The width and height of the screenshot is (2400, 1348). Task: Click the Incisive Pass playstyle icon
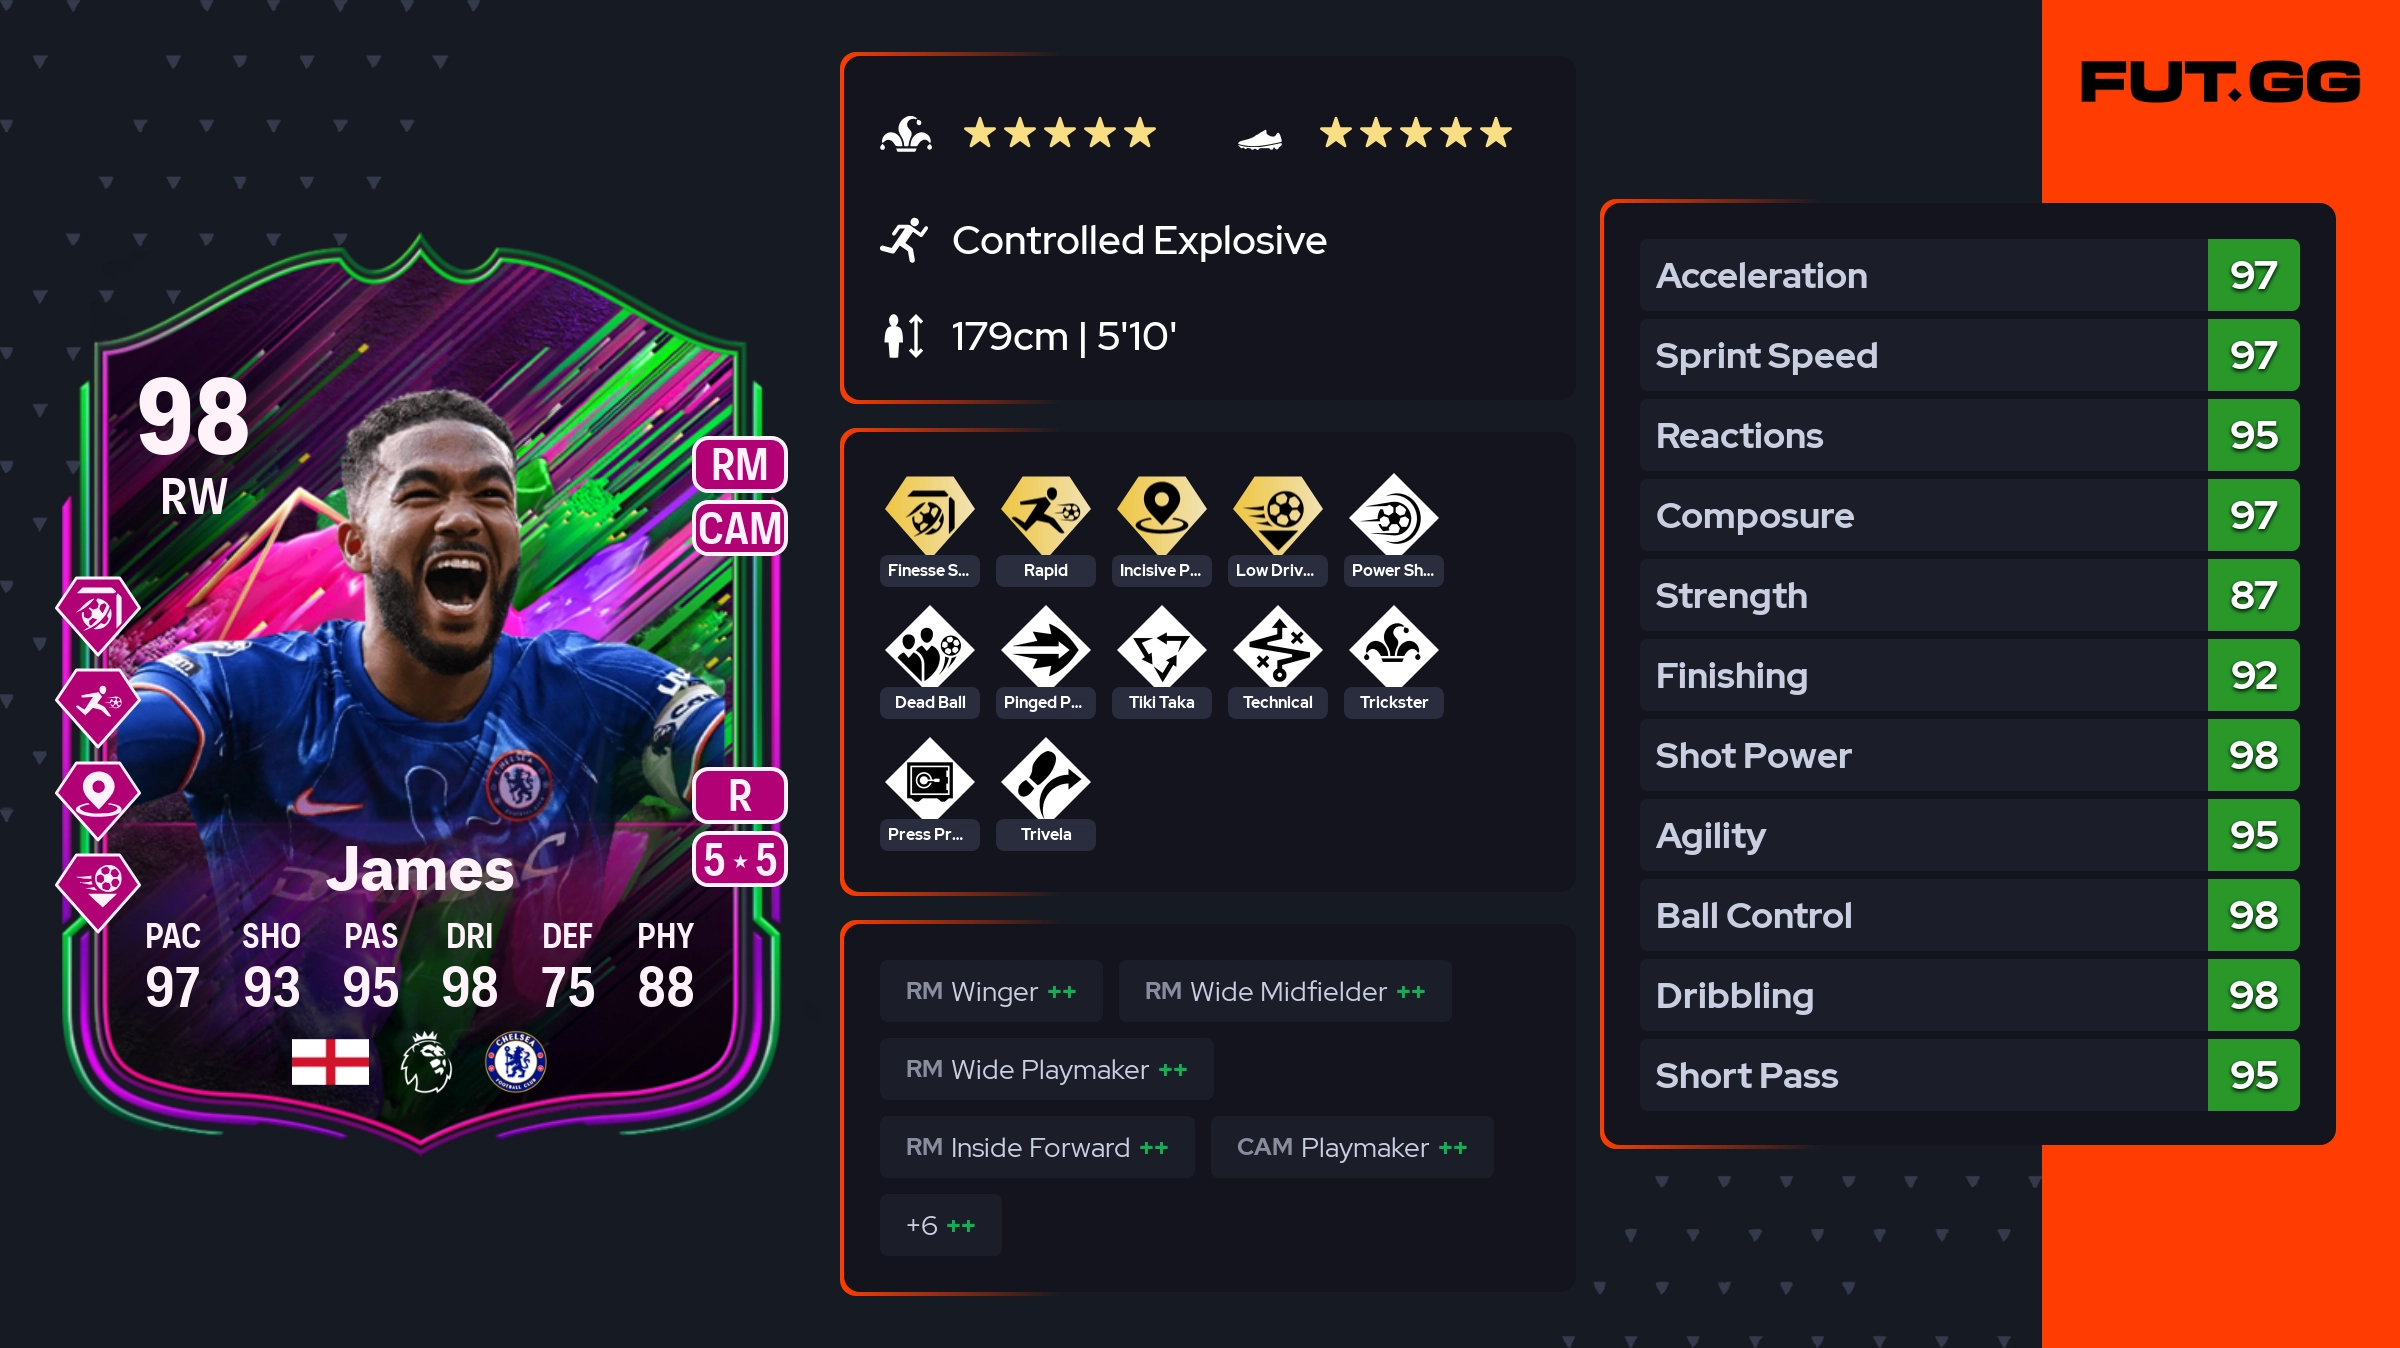(1161, 515)
